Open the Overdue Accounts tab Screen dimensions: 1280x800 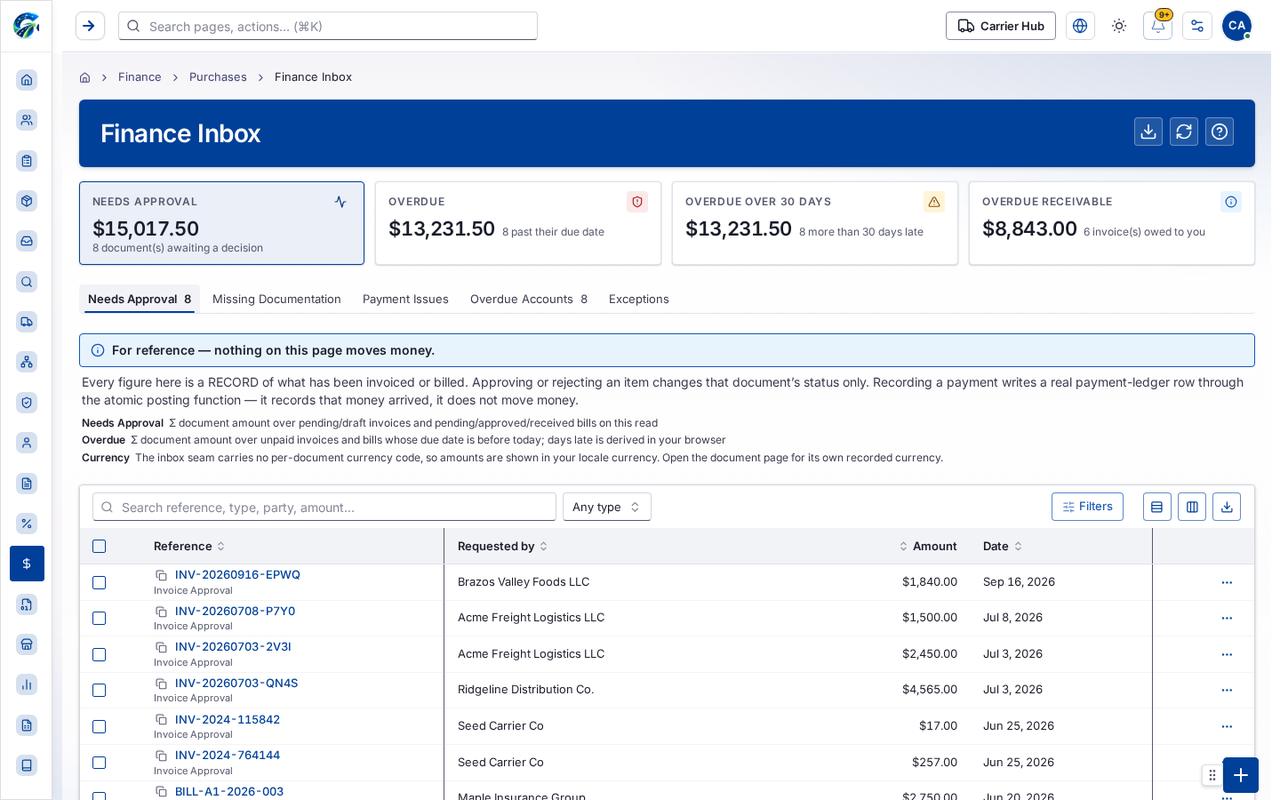click(529, 299)
